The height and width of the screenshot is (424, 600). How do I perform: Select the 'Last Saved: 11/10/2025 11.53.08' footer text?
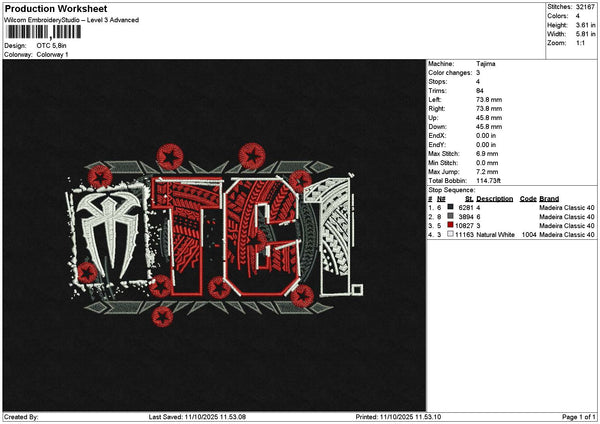click(x=197, y=417)
